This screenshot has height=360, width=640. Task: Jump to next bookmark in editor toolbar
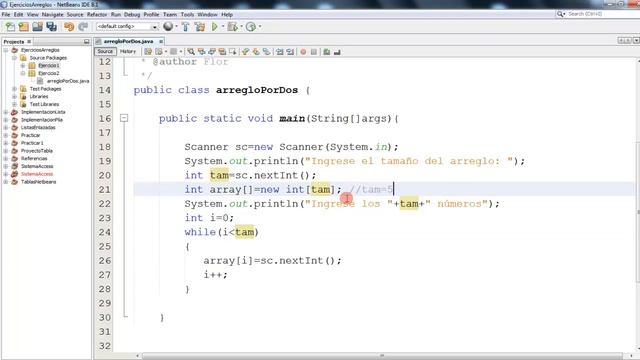tap(256, 52)
